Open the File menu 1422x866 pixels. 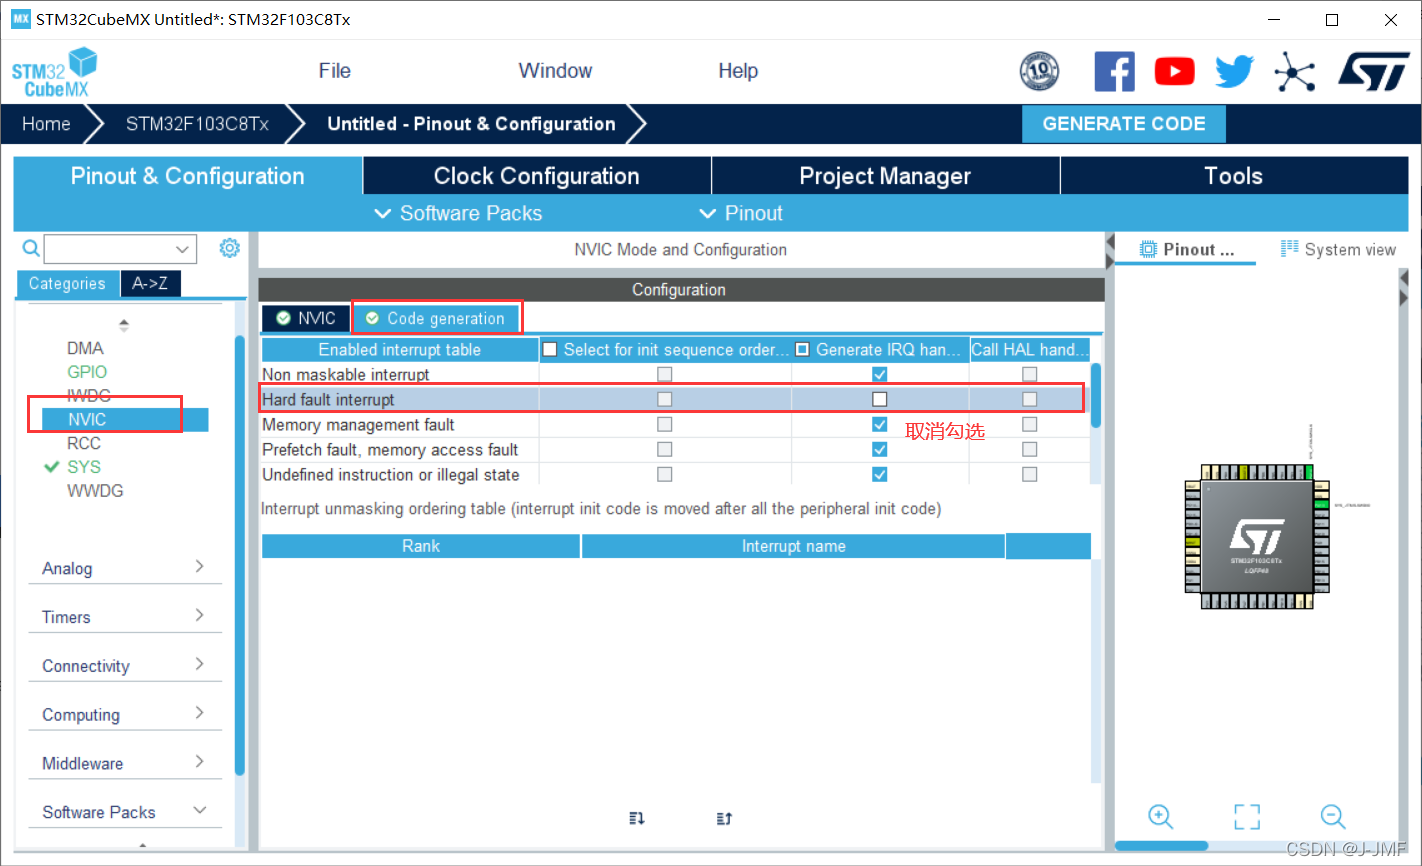pyautogui.click(x=335, y=71)
